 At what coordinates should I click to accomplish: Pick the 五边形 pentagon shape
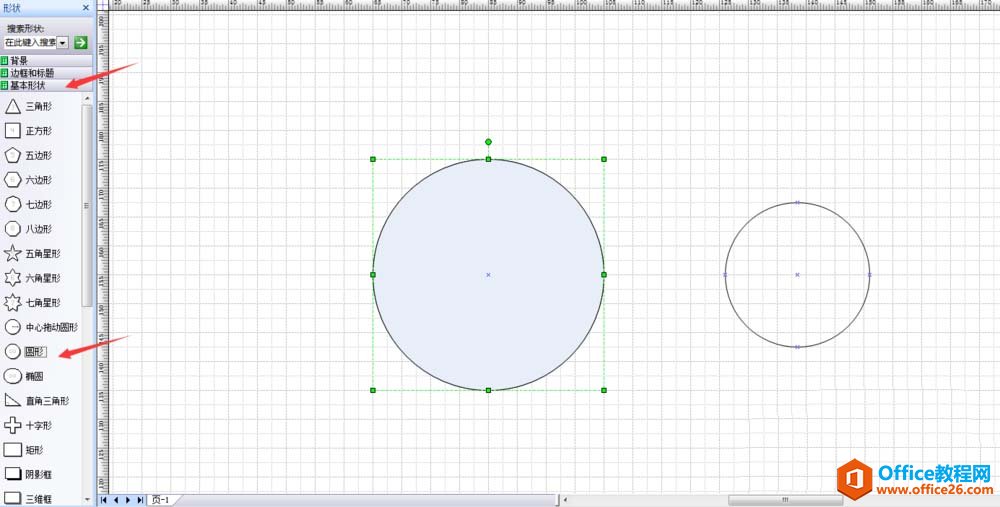pyautogui.click(x=28, y=156)
